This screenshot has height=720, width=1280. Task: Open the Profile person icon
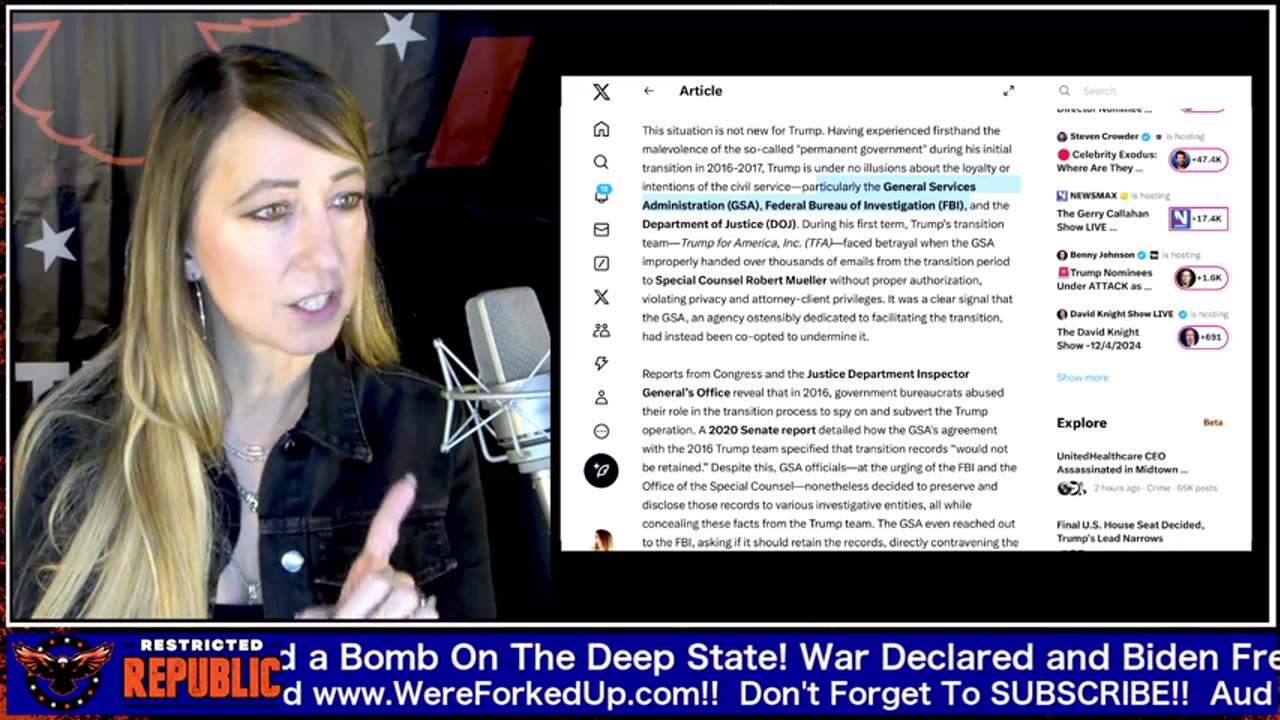click(x=601, y=398)
